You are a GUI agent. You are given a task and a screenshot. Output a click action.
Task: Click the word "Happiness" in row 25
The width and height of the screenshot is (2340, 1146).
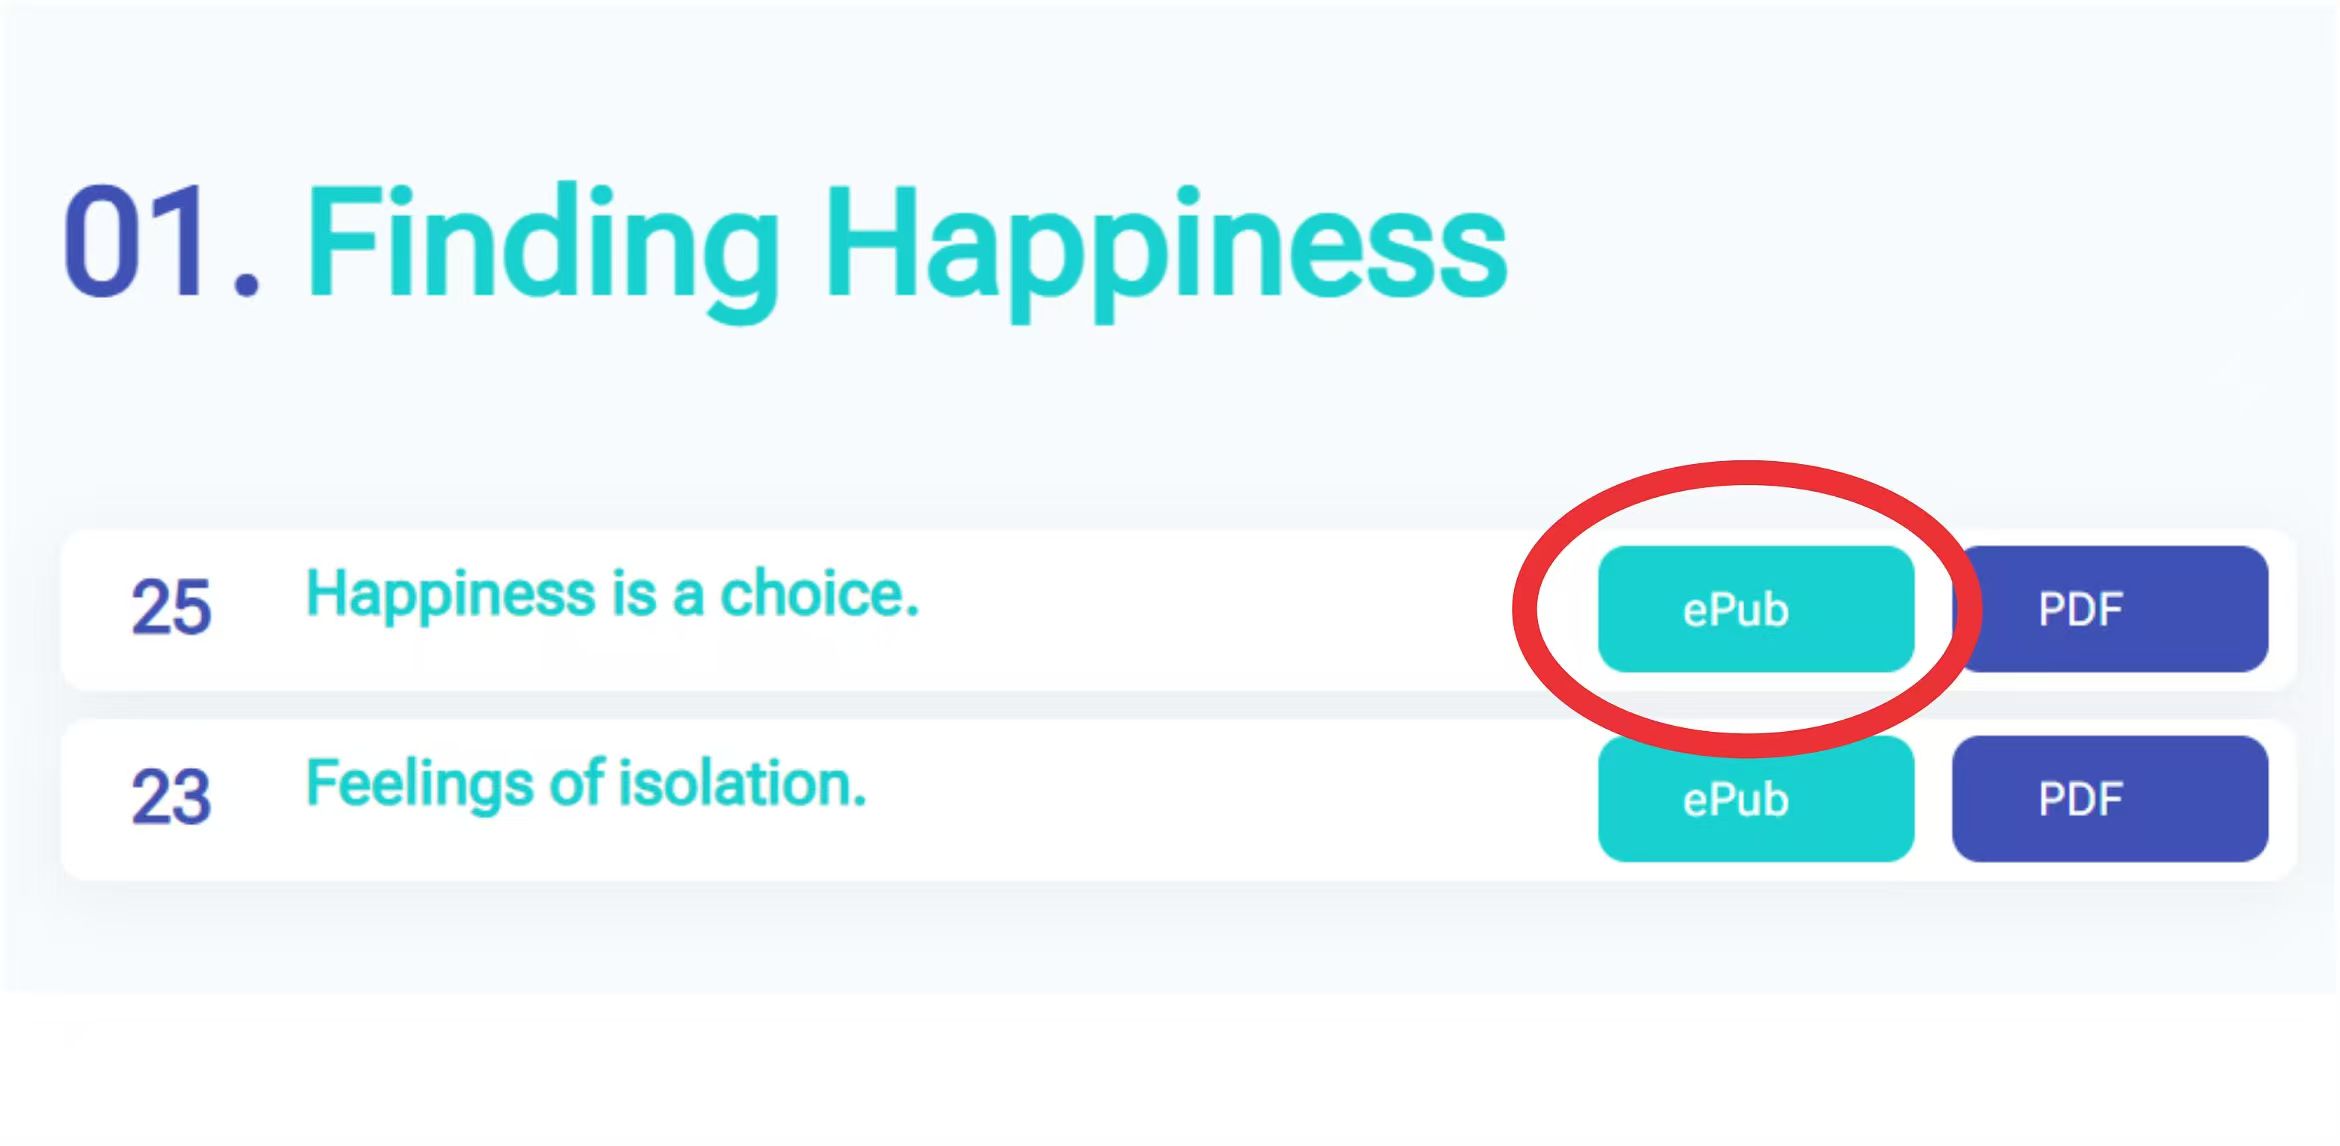pyautogui.click(x=450, y=593)
